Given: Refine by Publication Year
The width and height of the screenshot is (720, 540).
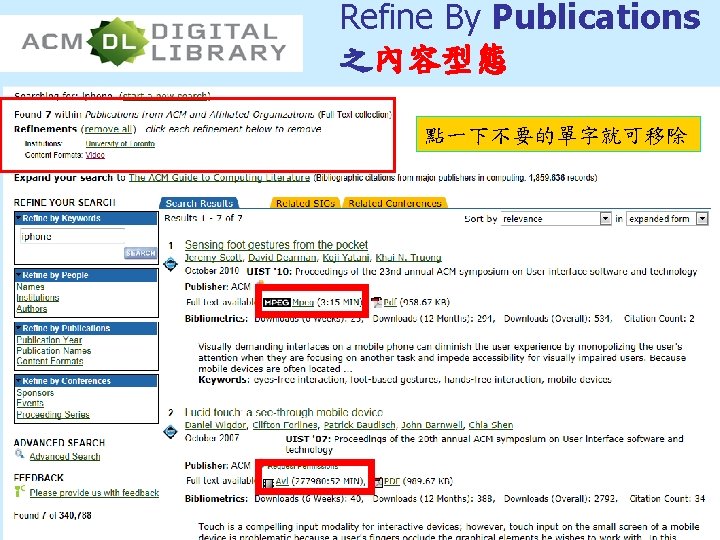Looking at the screenshot, I should click(x=49, y=340).
